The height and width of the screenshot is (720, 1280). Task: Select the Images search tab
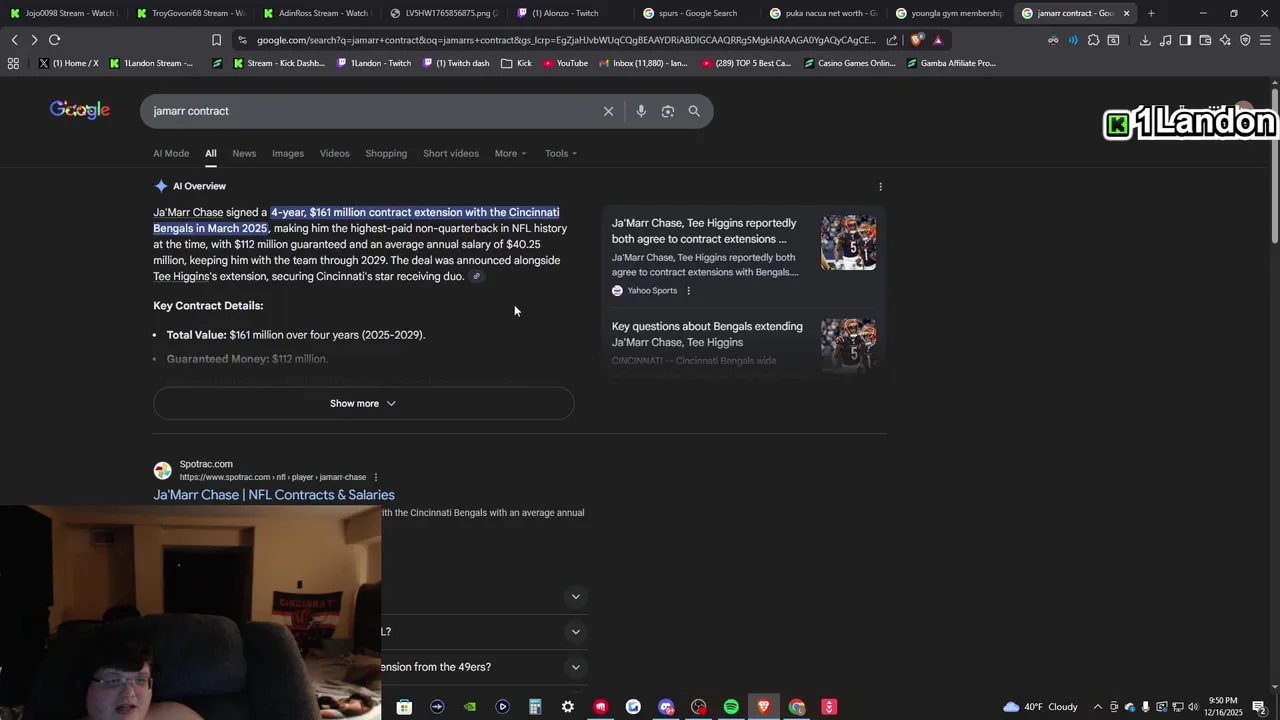pyautogui.click(x=288, y=154)
